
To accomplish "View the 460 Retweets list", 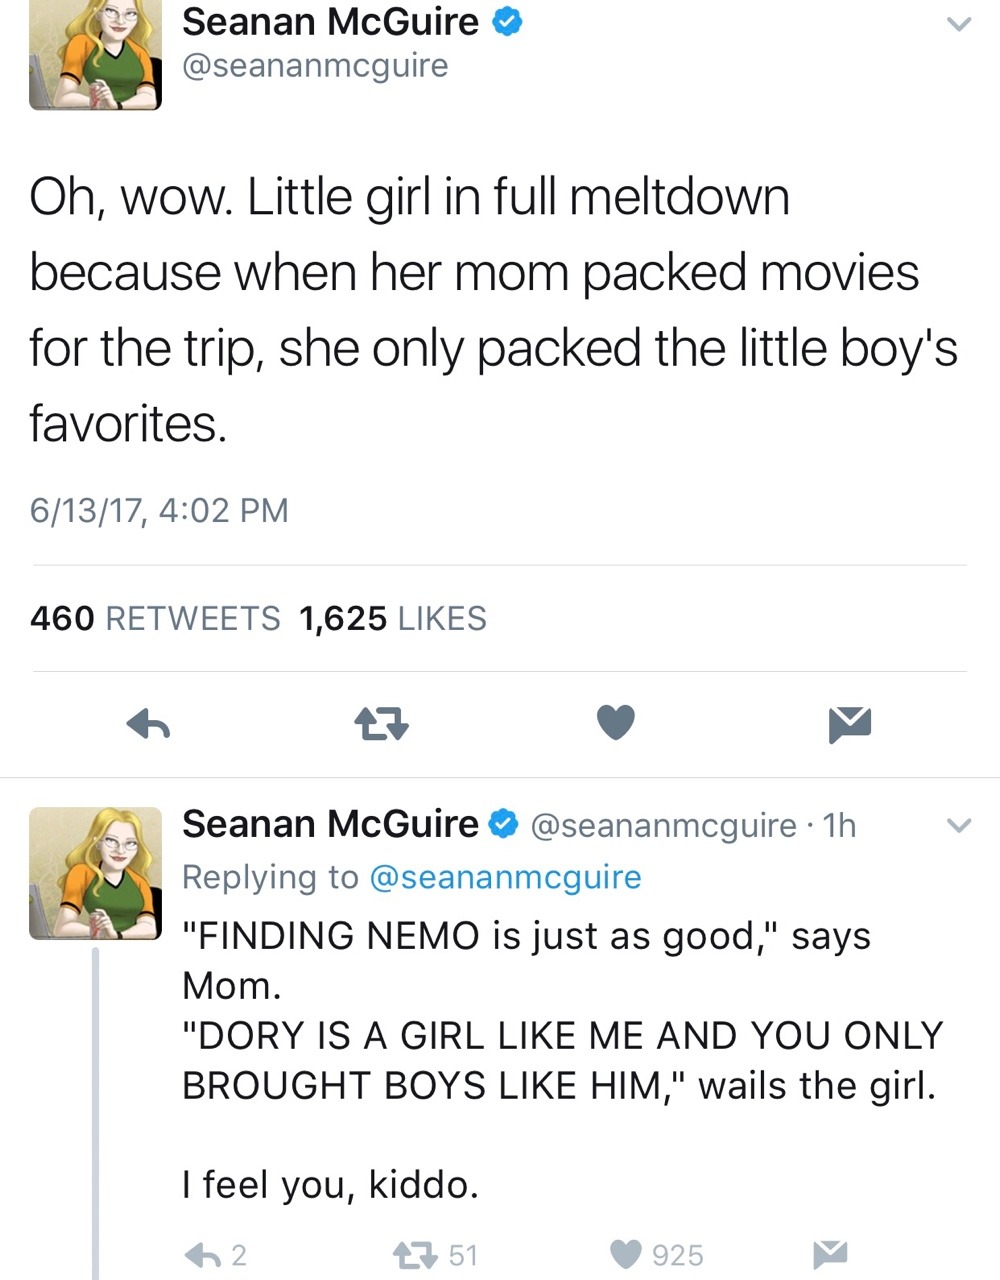I will click(155, 619).
